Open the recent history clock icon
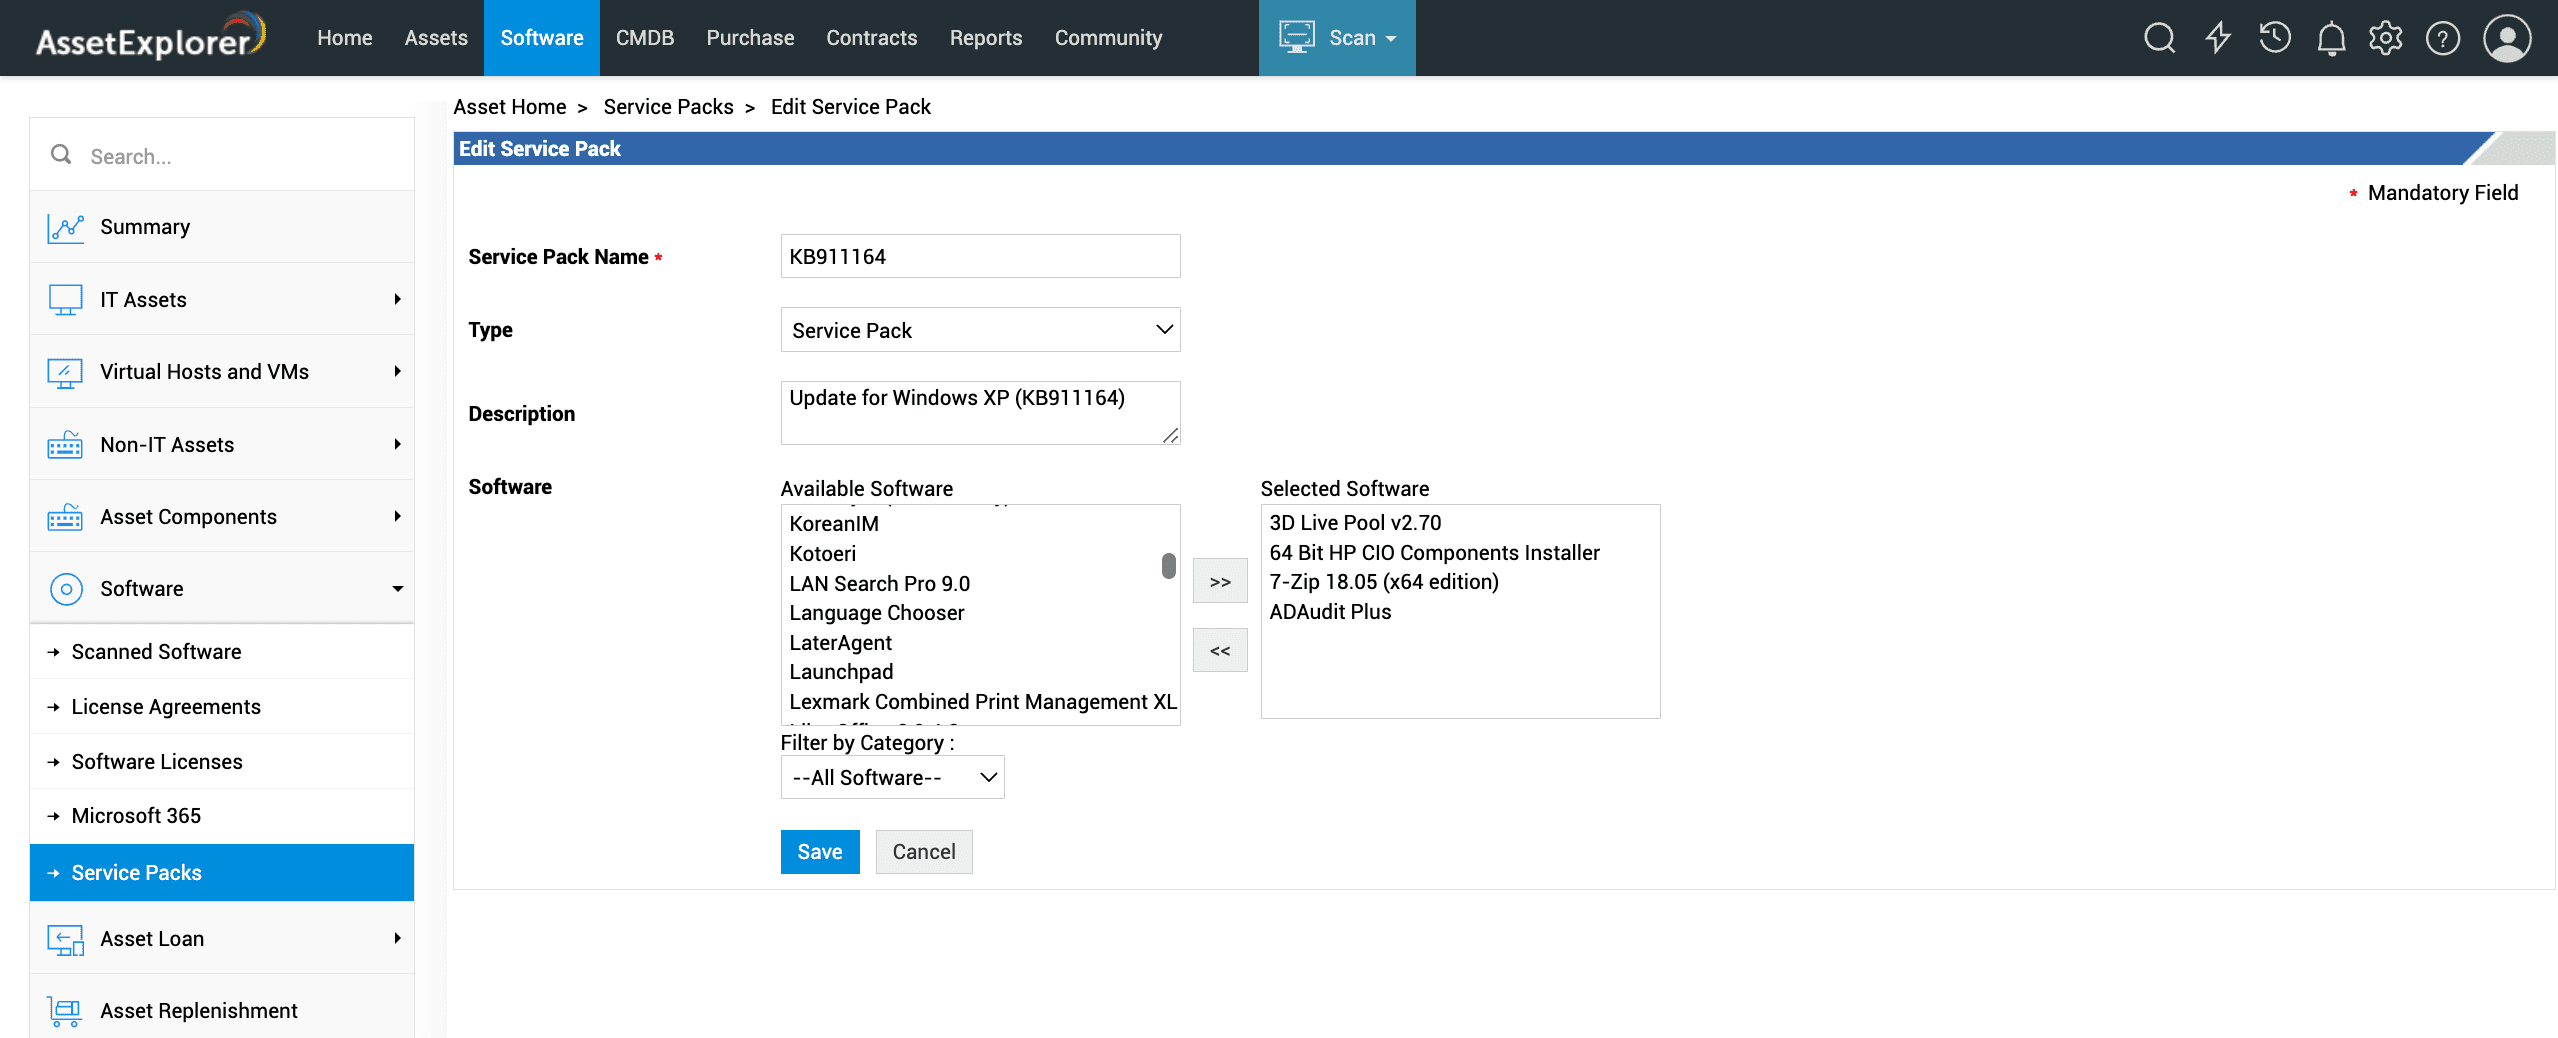 [2274, 38]
